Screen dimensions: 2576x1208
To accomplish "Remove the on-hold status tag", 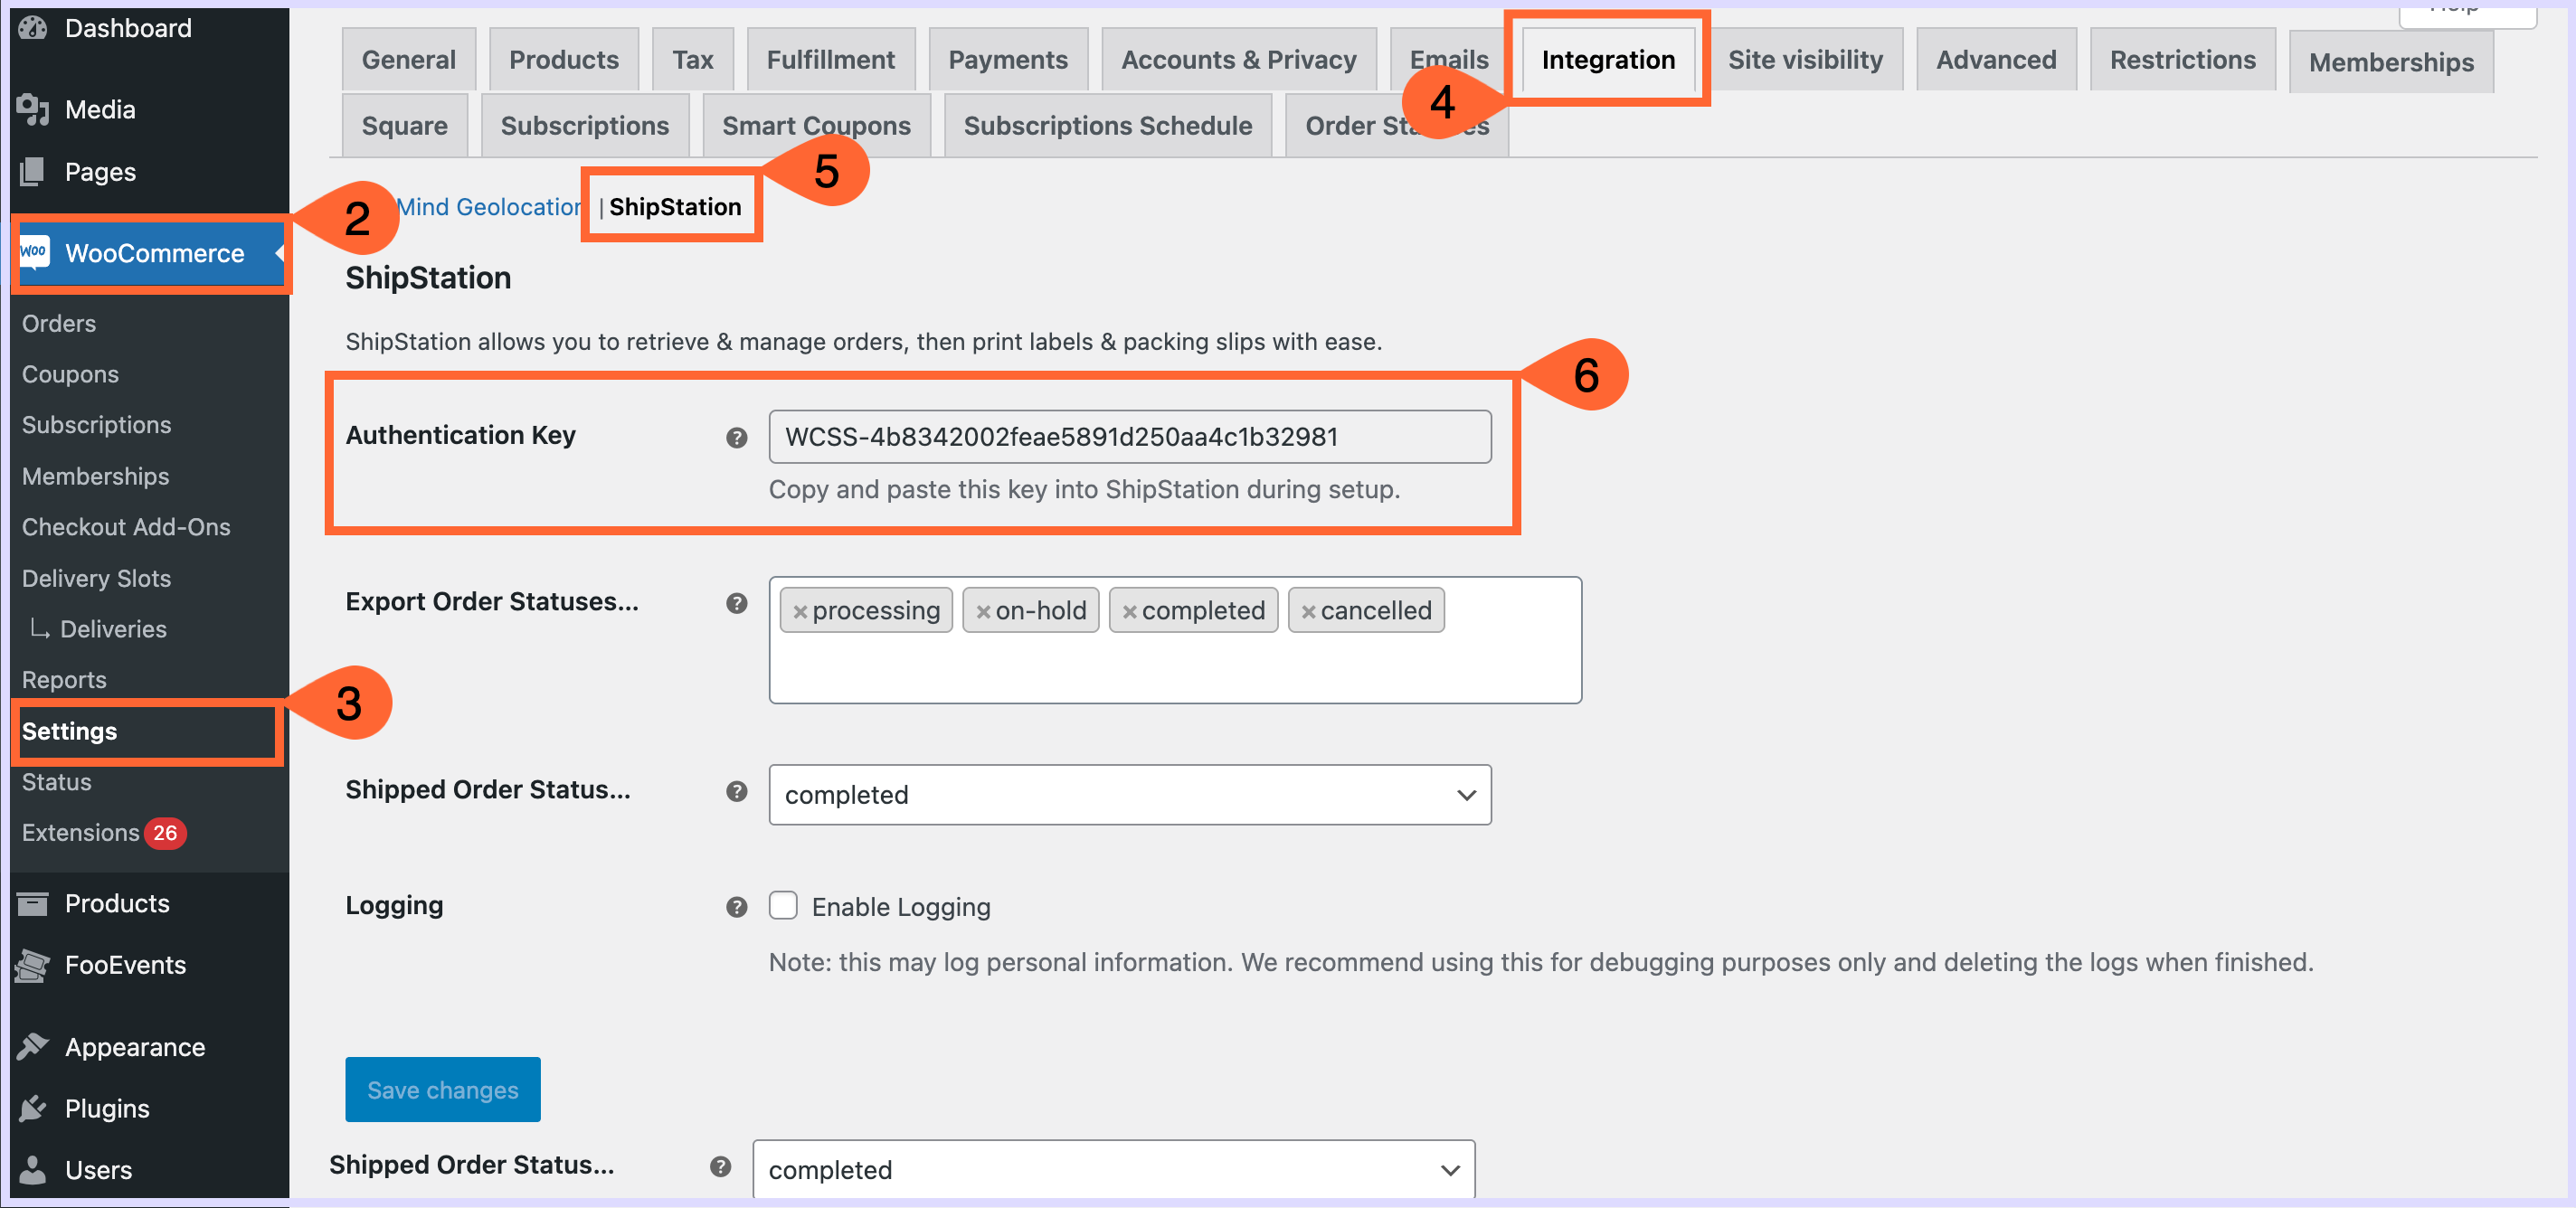I will (x=984, y=611).
